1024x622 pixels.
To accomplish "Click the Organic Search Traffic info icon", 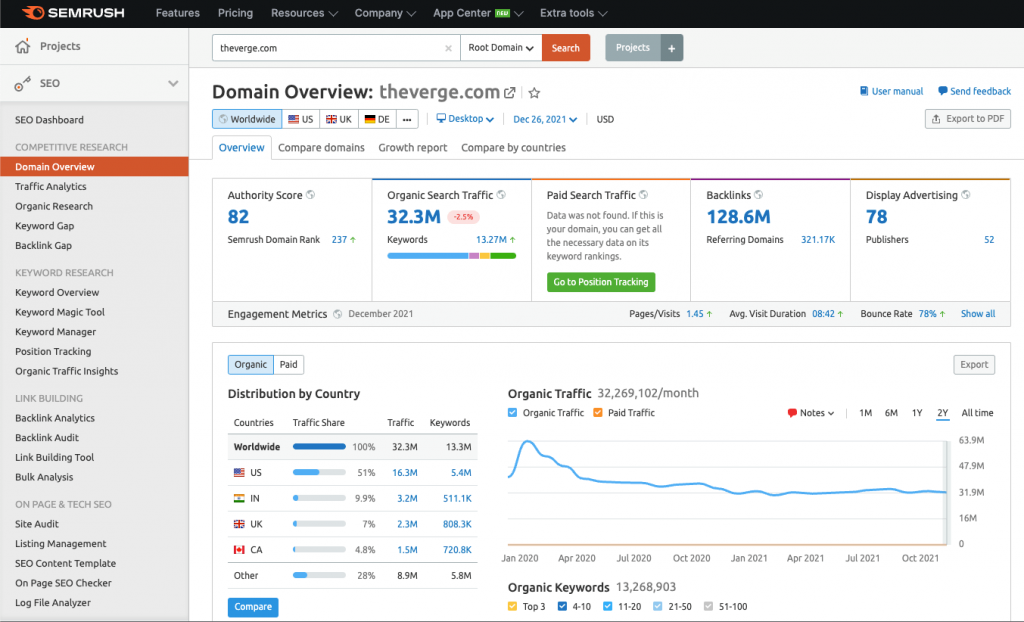I will pyautogui.click(x=501, y=195).
